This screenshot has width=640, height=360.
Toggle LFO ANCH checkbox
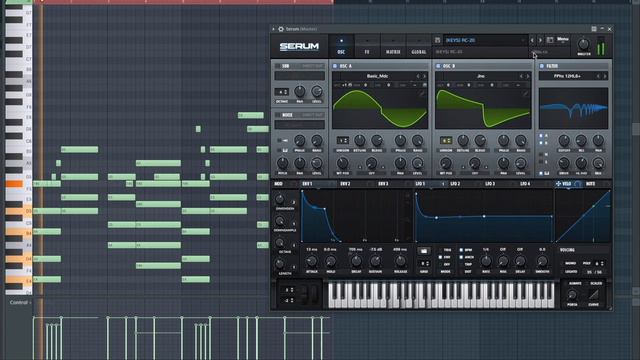pyautogui.click(x=461, y=257)
